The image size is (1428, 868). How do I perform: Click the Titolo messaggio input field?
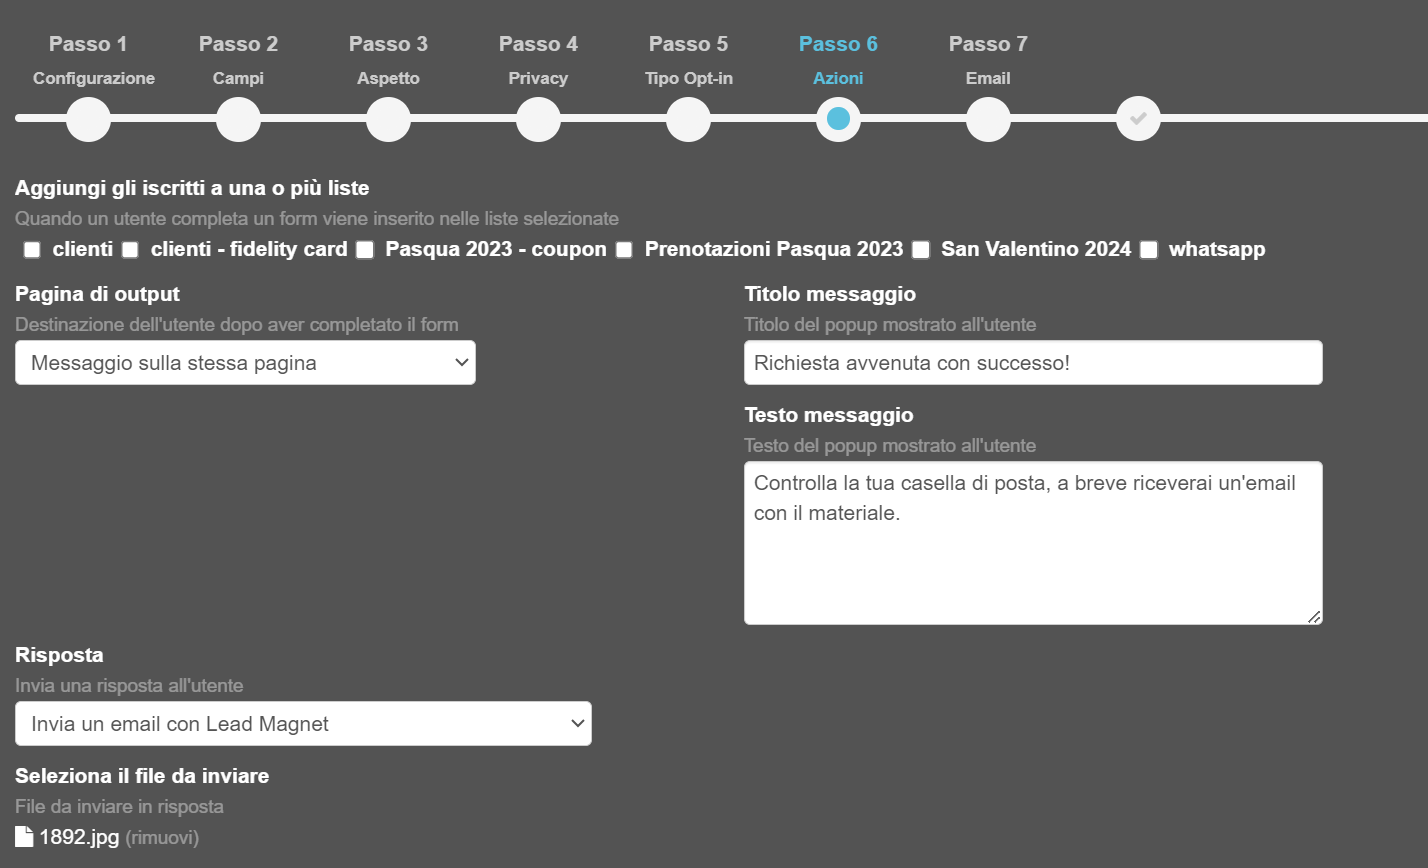pyautogui.click(x=1033, y=362)
